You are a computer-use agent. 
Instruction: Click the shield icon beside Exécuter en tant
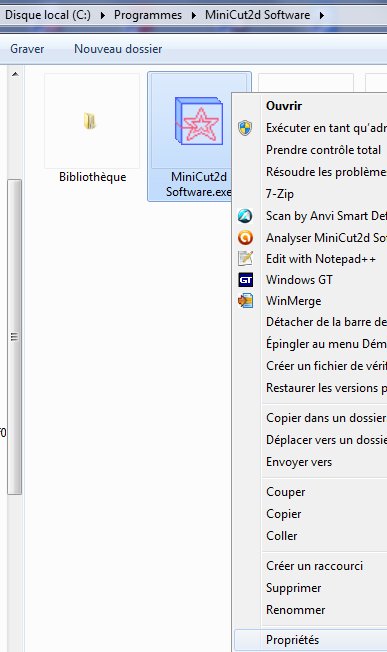pyautogui.click(x=245, y=128)
